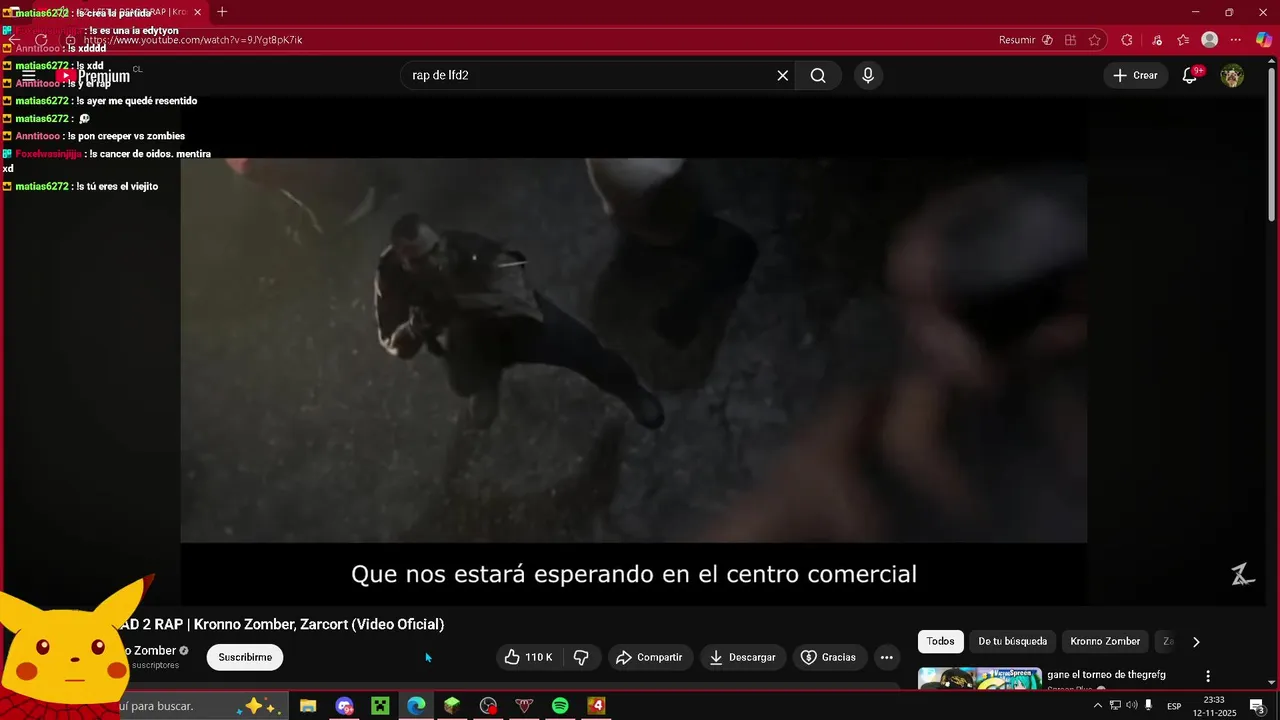
Task: Open the media control music note icon
Action: (x=1157, y=40)
